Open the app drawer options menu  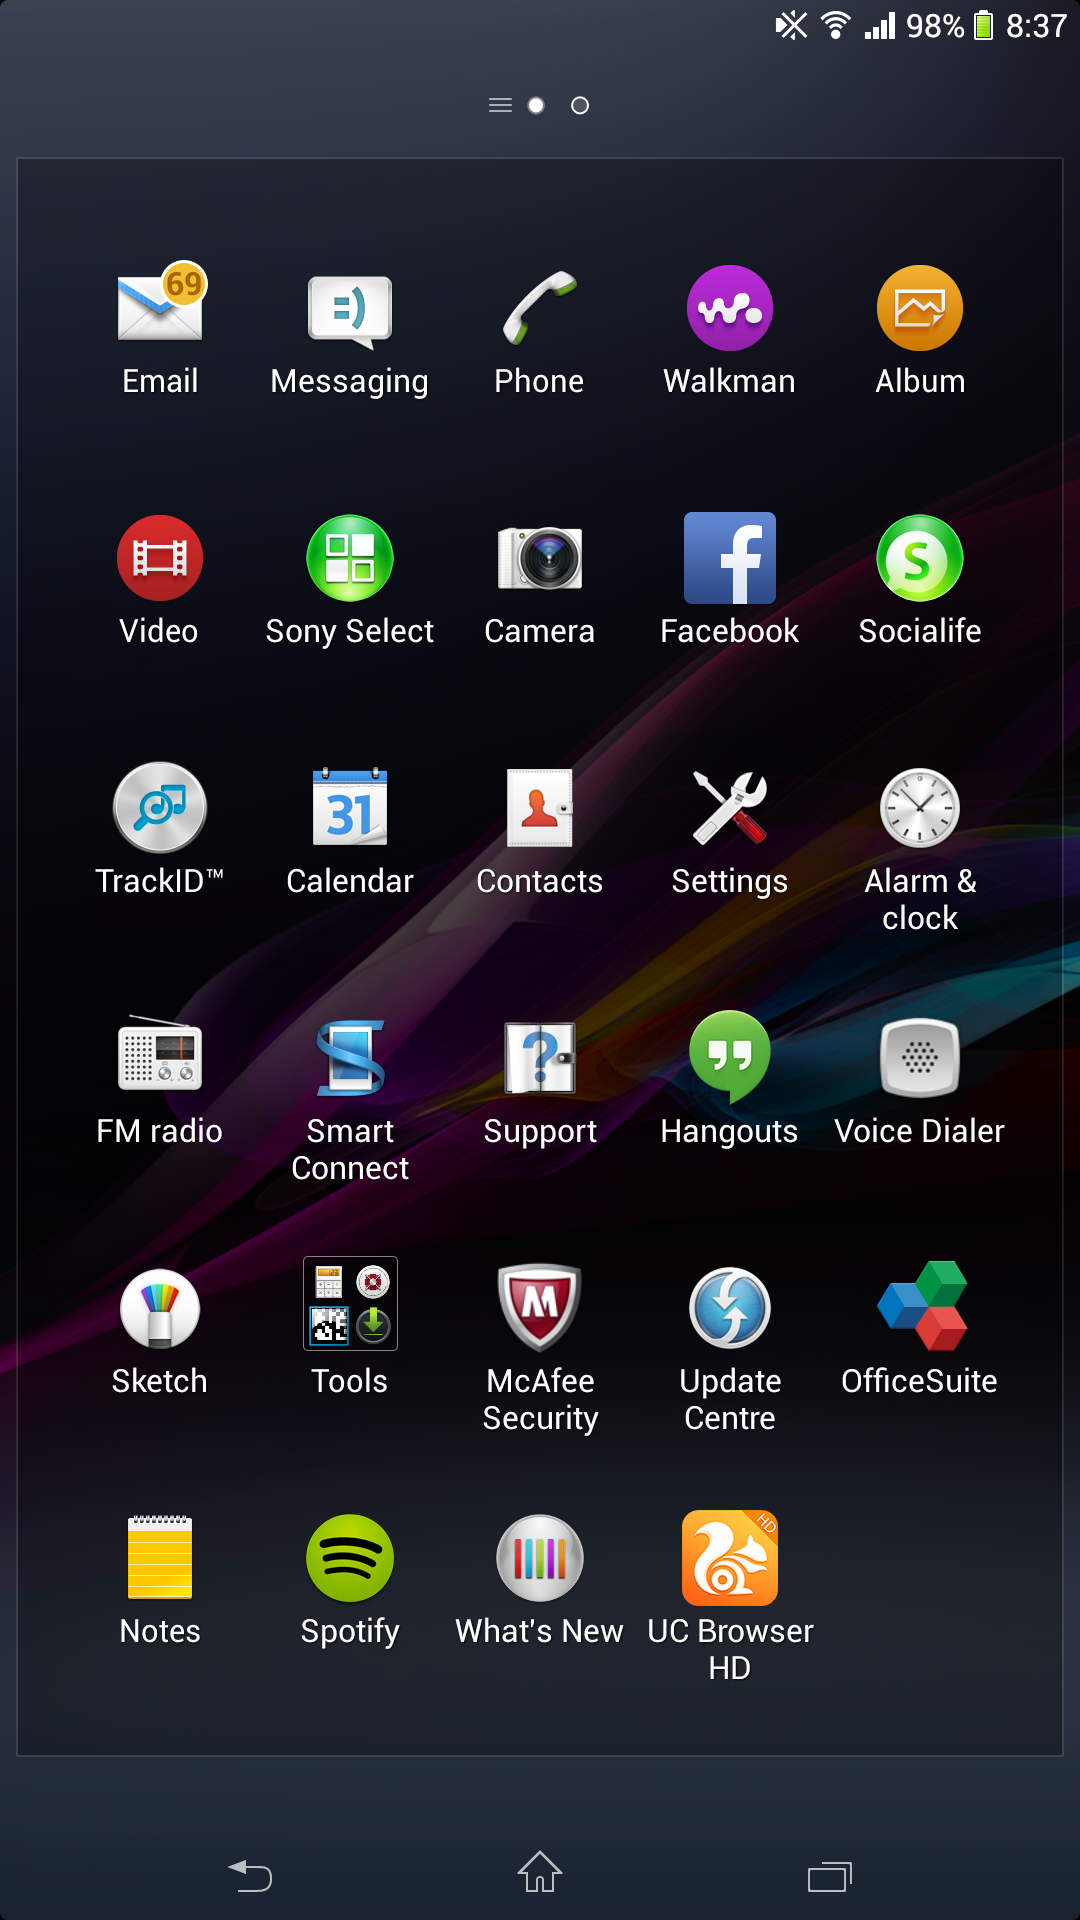click(500, 105)
